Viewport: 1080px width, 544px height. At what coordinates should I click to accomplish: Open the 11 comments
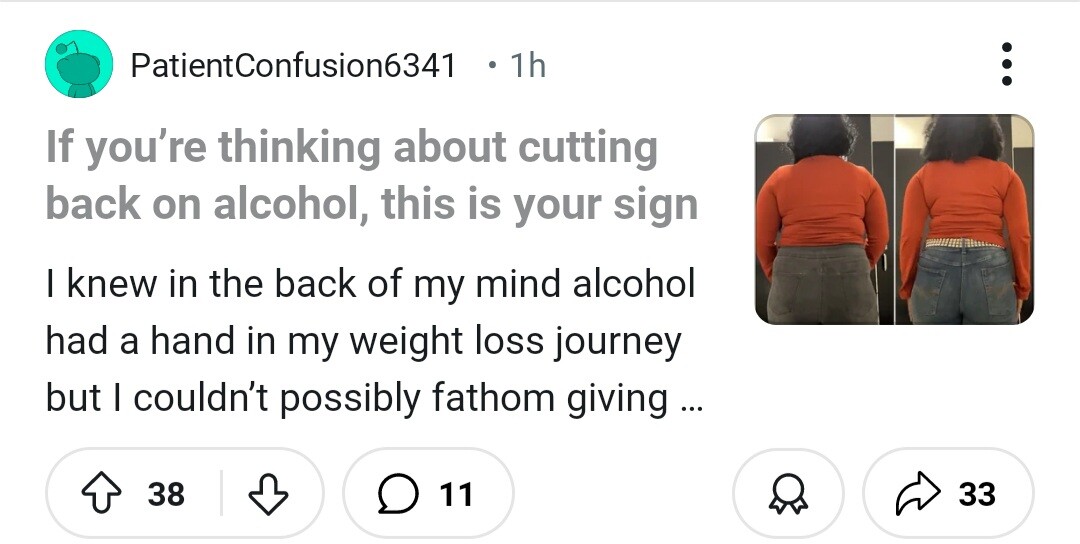point(428,494)
